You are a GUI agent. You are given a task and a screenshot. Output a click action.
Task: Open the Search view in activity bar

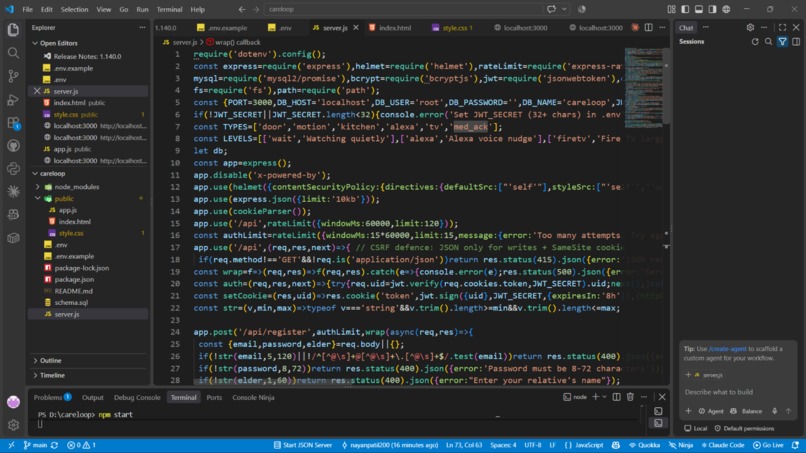[x=13, y=53]
